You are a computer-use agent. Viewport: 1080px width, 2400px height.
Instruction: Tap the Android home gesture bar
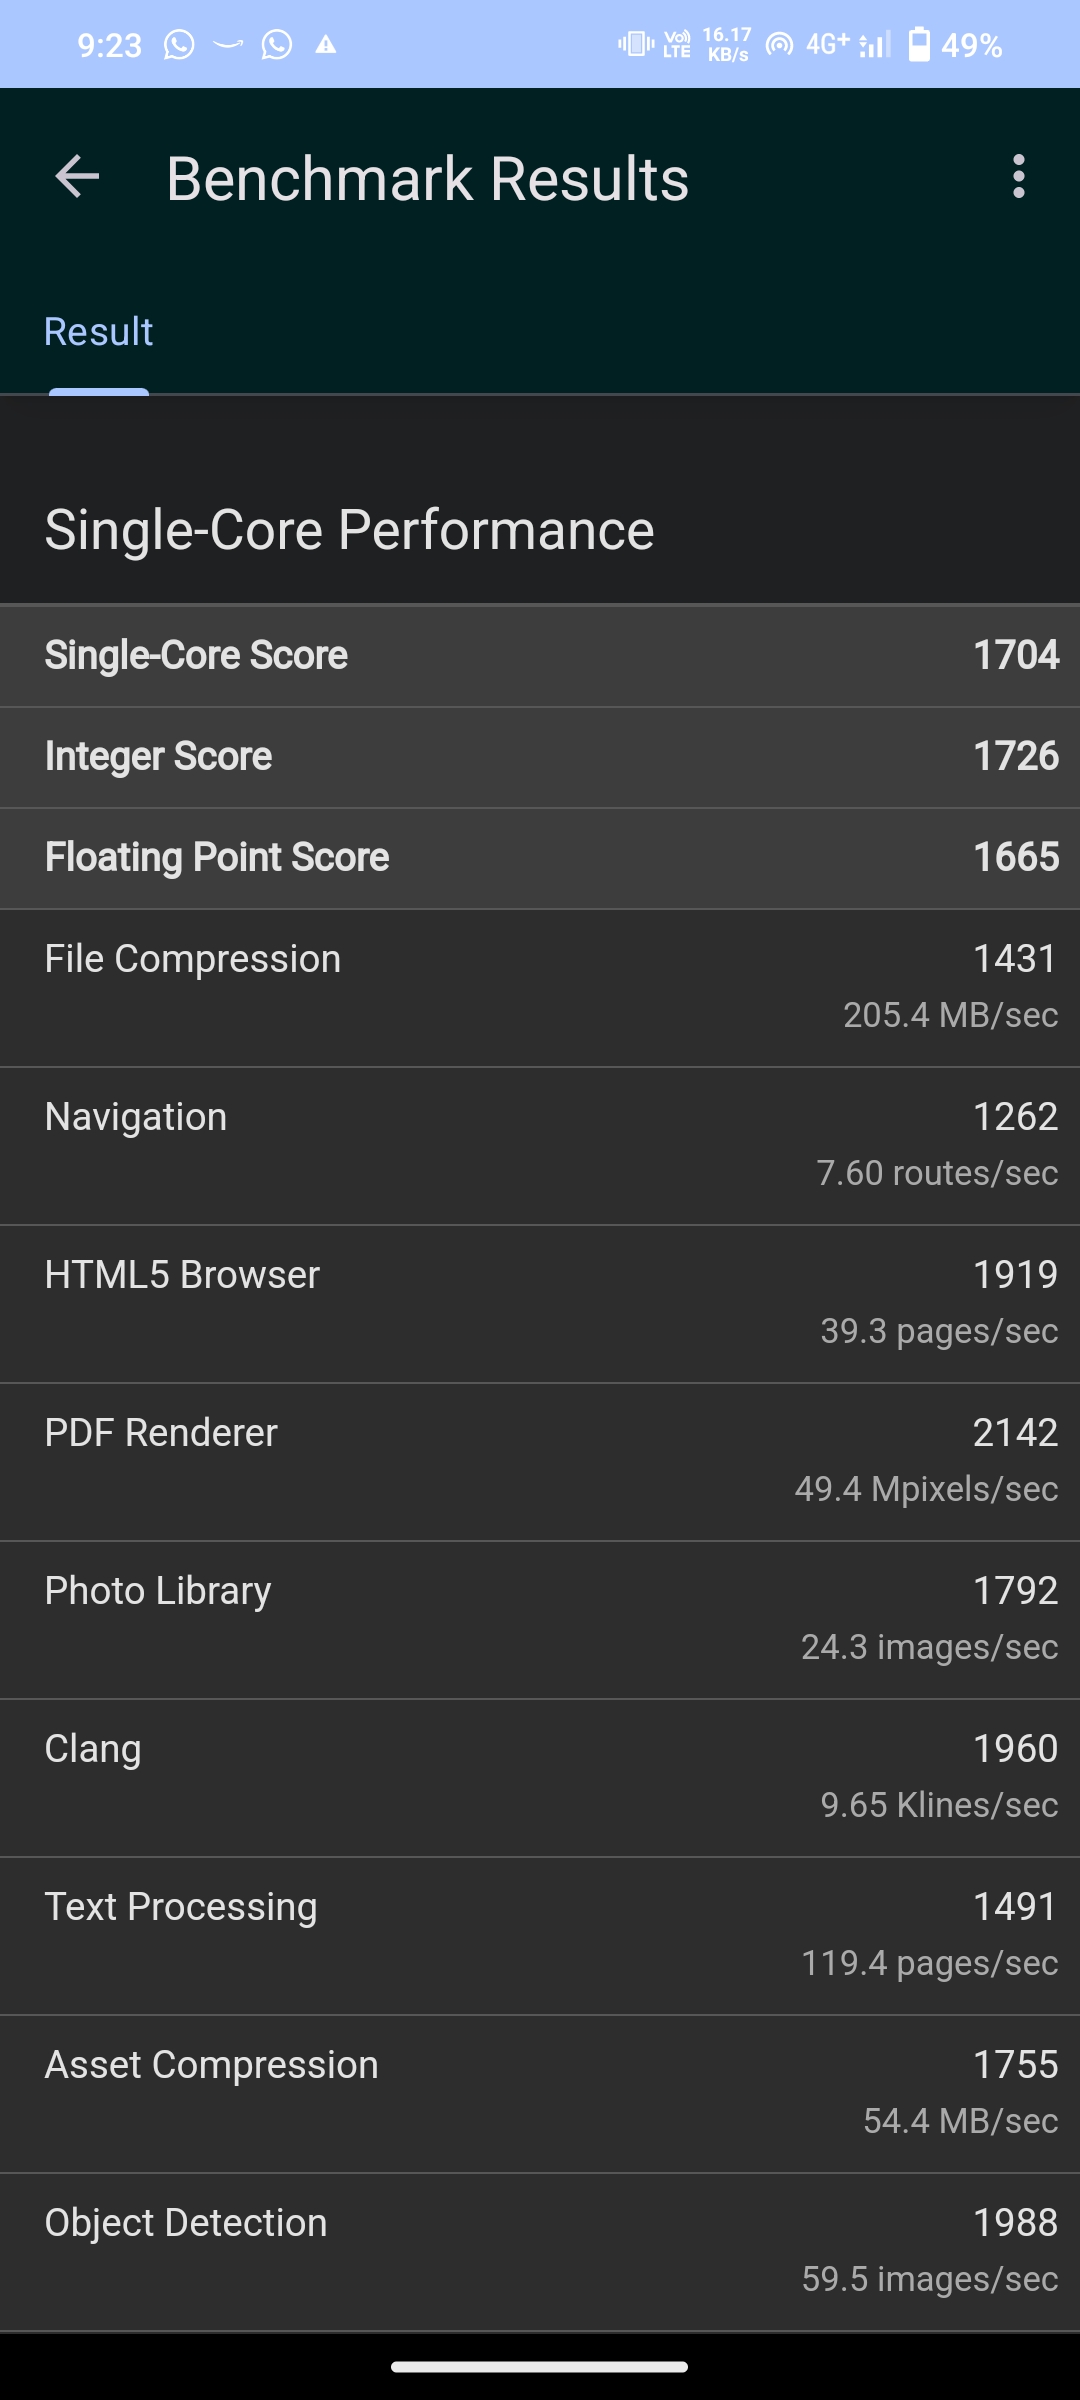point(540,2366)
